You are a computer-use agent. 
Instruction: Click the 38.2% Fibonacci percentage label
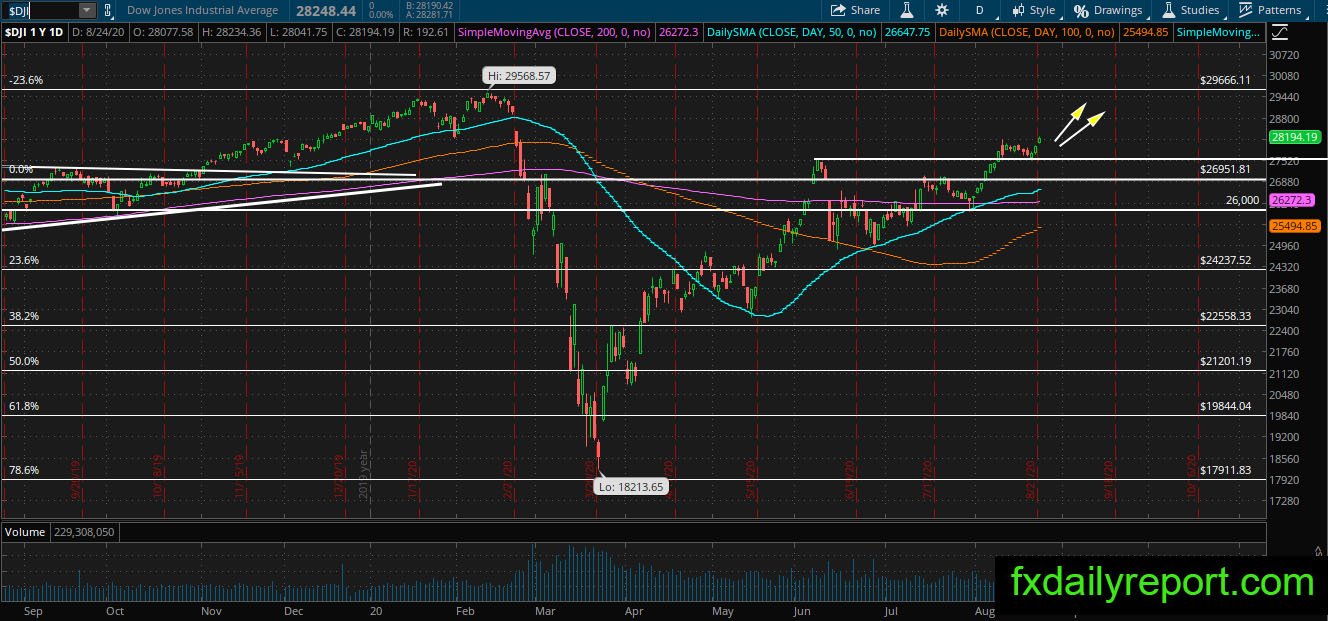tap(24, 316)
